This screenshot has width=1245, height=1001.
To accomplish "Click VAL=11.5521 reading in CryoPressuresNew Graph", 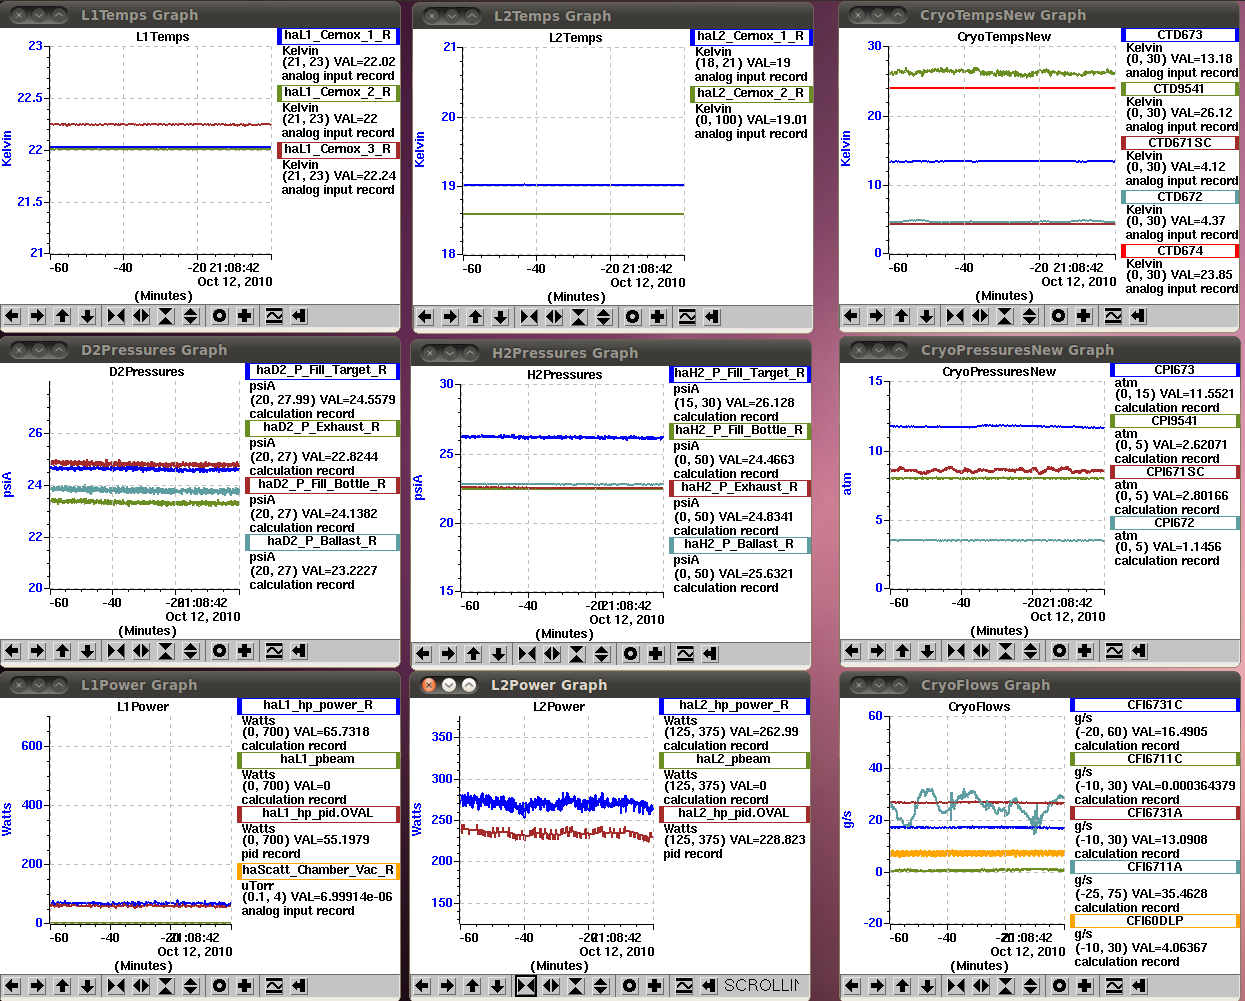I will pos(1196,394).
